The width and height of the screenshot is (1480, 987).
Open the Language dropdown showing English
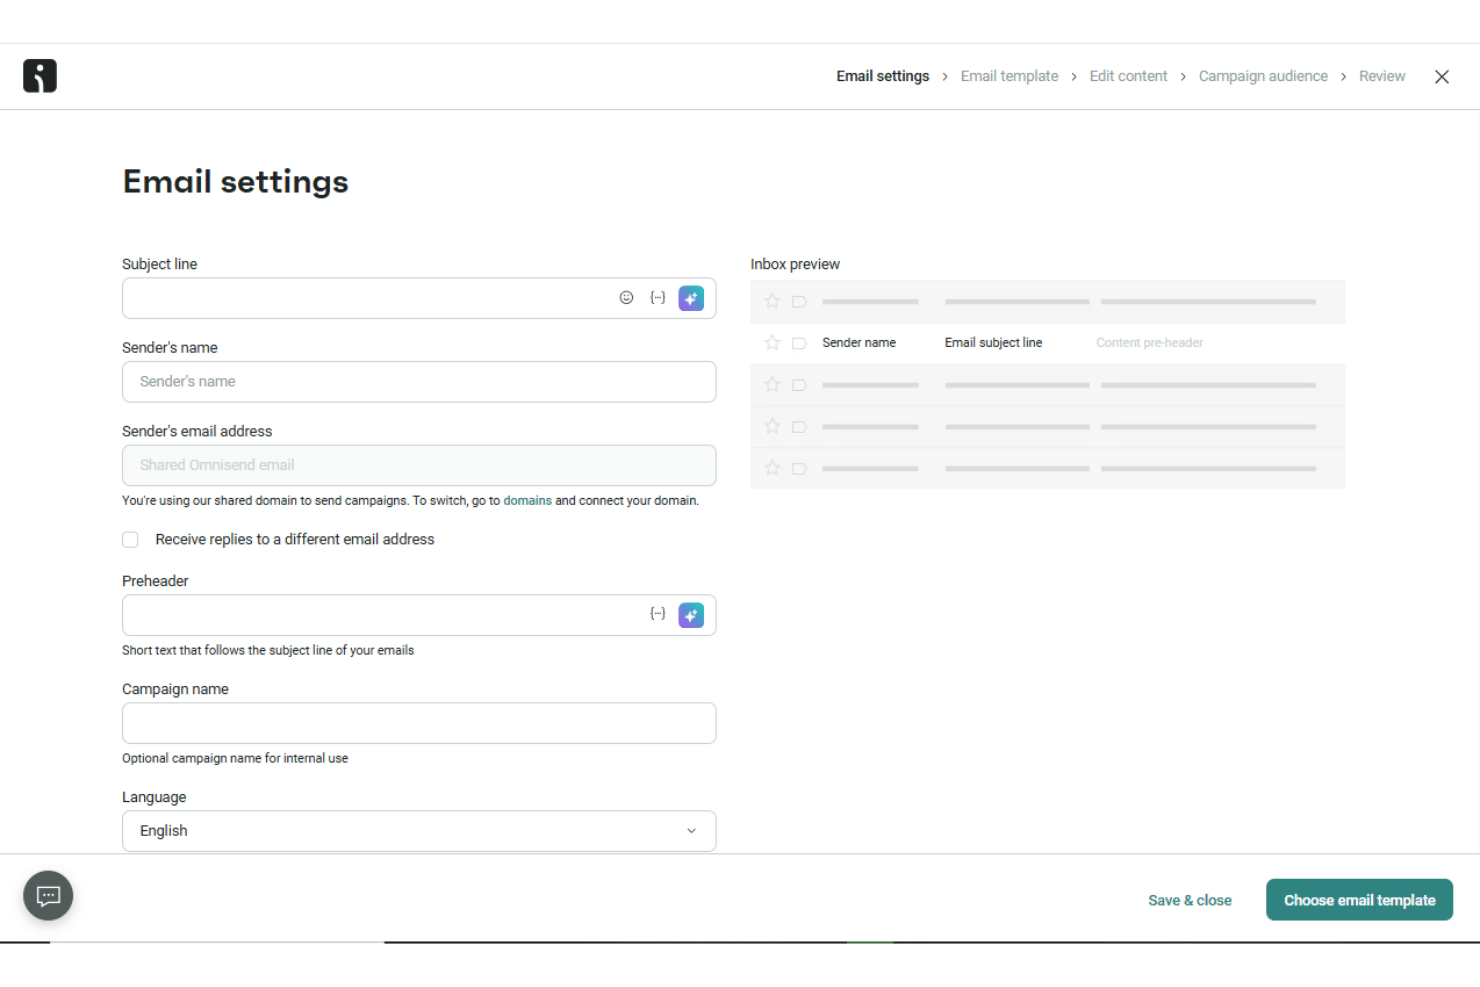pos(419,831)
